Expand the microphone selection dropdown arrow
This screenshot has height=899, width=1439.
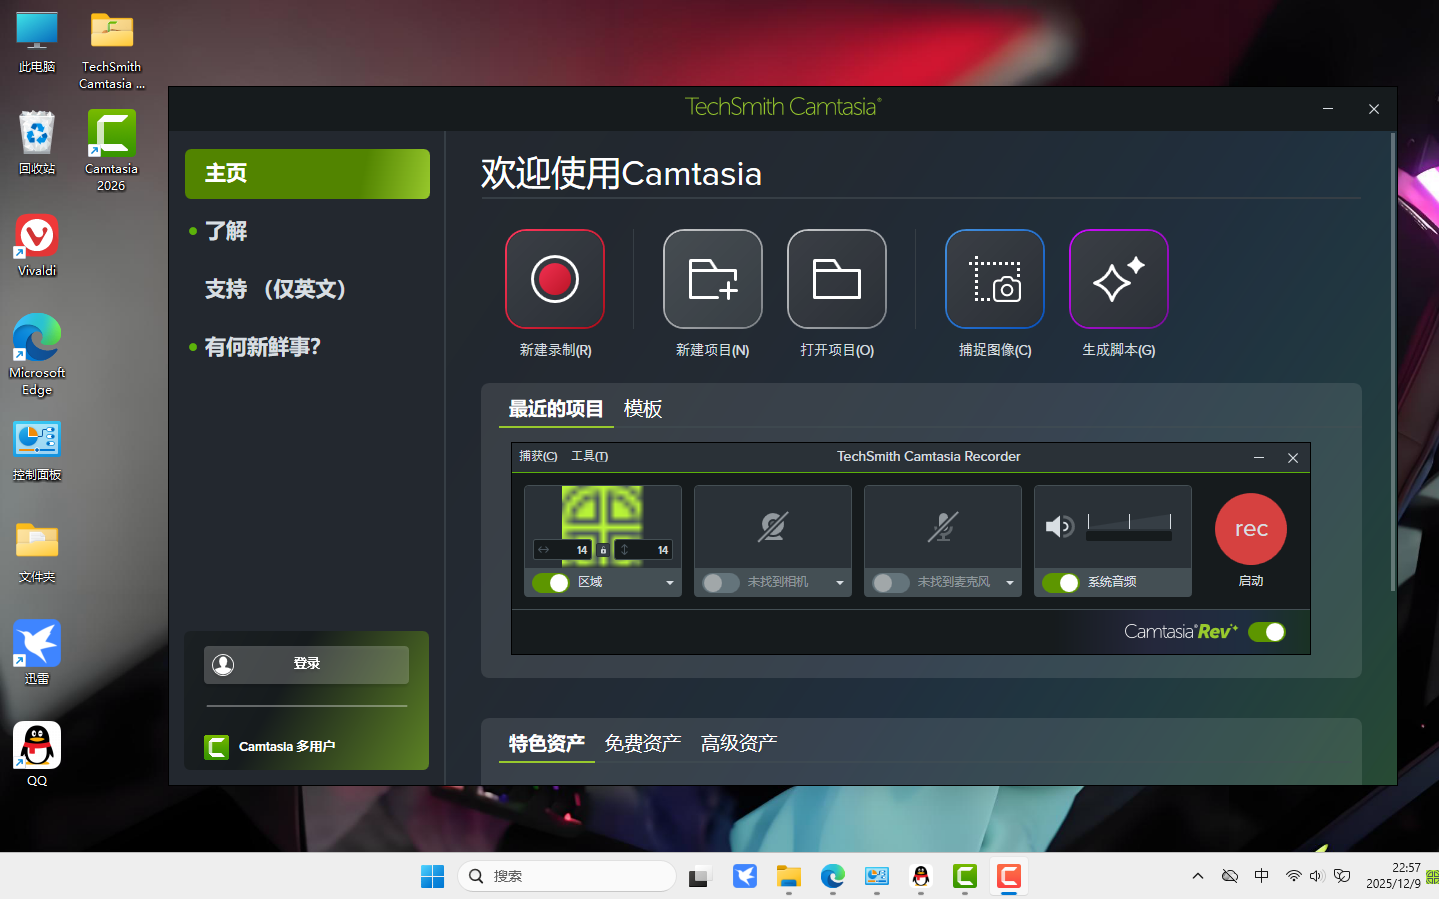click(1010, 583)
